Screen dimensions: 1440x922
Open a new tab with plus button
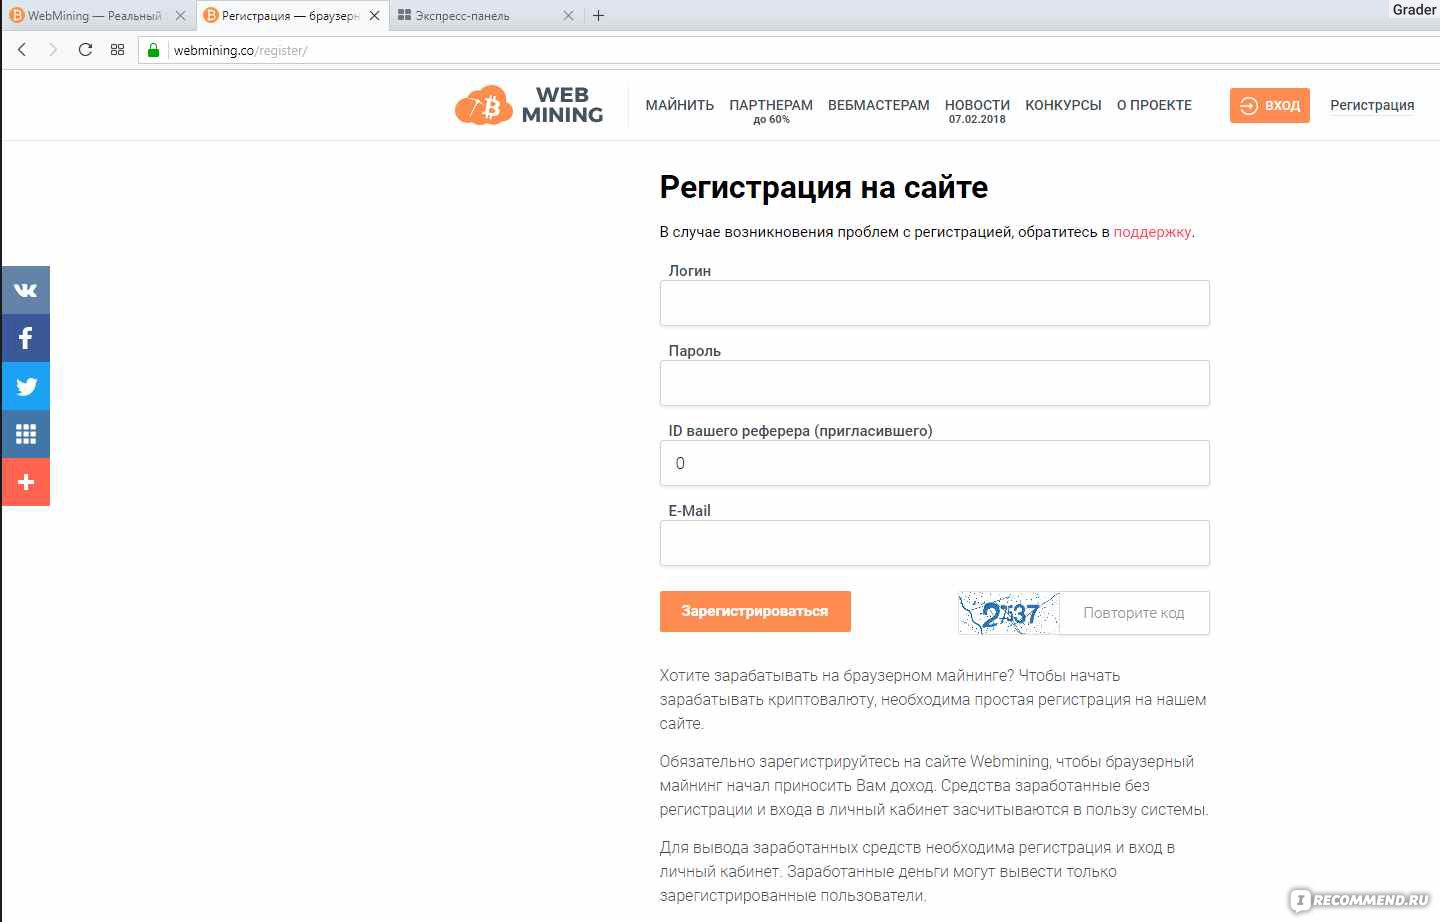(x=598, y=16)
